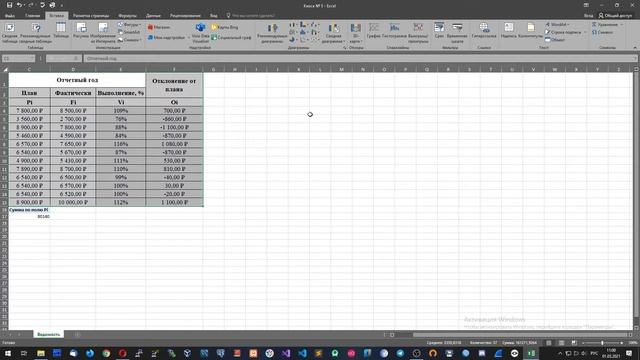Click the Share (Общий доступ) button
This screenshot has width=640, height=360.
coord(615,16)
